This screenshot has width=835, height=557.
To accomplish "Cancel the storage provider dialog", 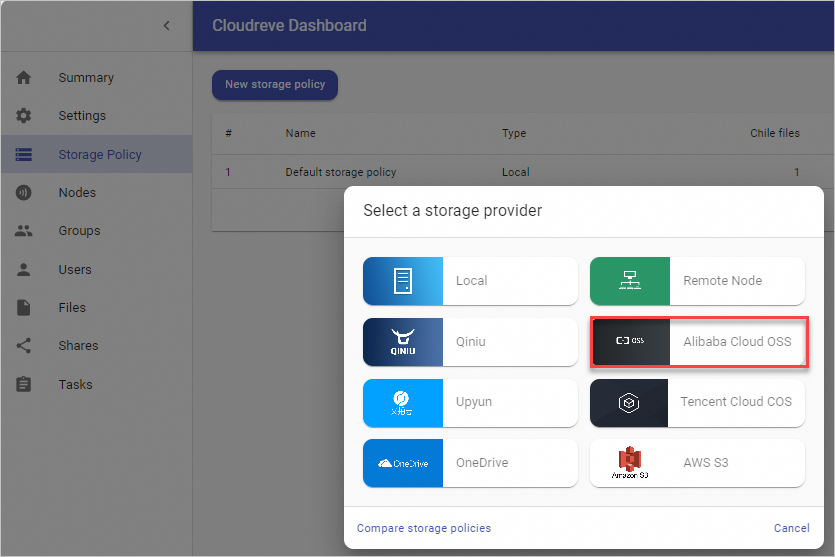I will [791, 528].
